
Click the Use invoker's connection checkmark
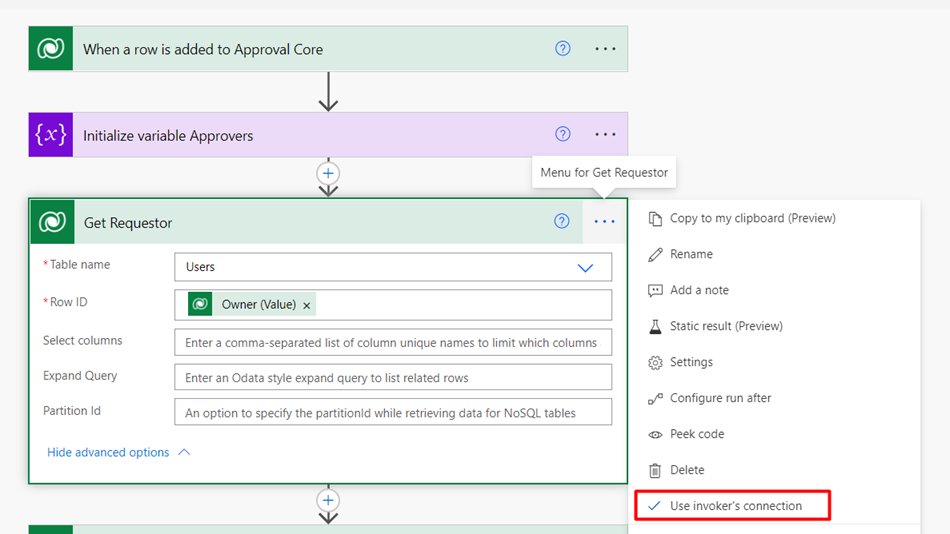coord(654,506)
